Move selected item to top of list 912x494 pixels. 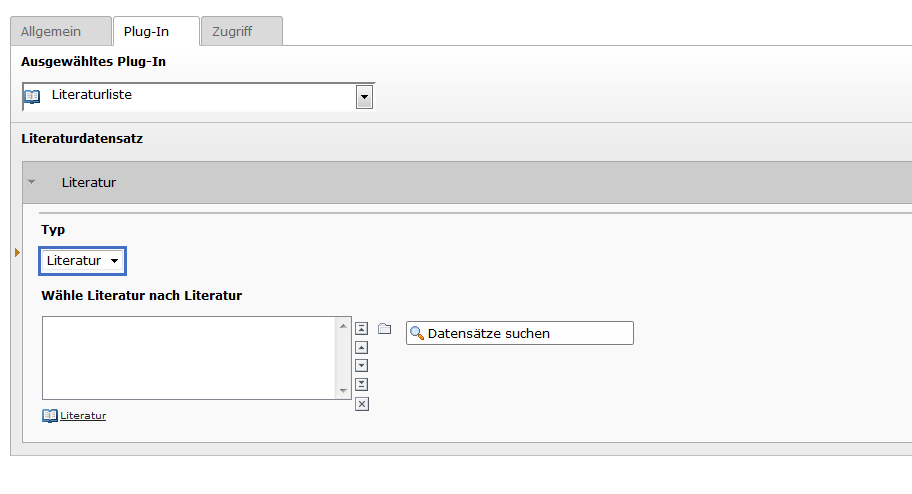[362, 329]
